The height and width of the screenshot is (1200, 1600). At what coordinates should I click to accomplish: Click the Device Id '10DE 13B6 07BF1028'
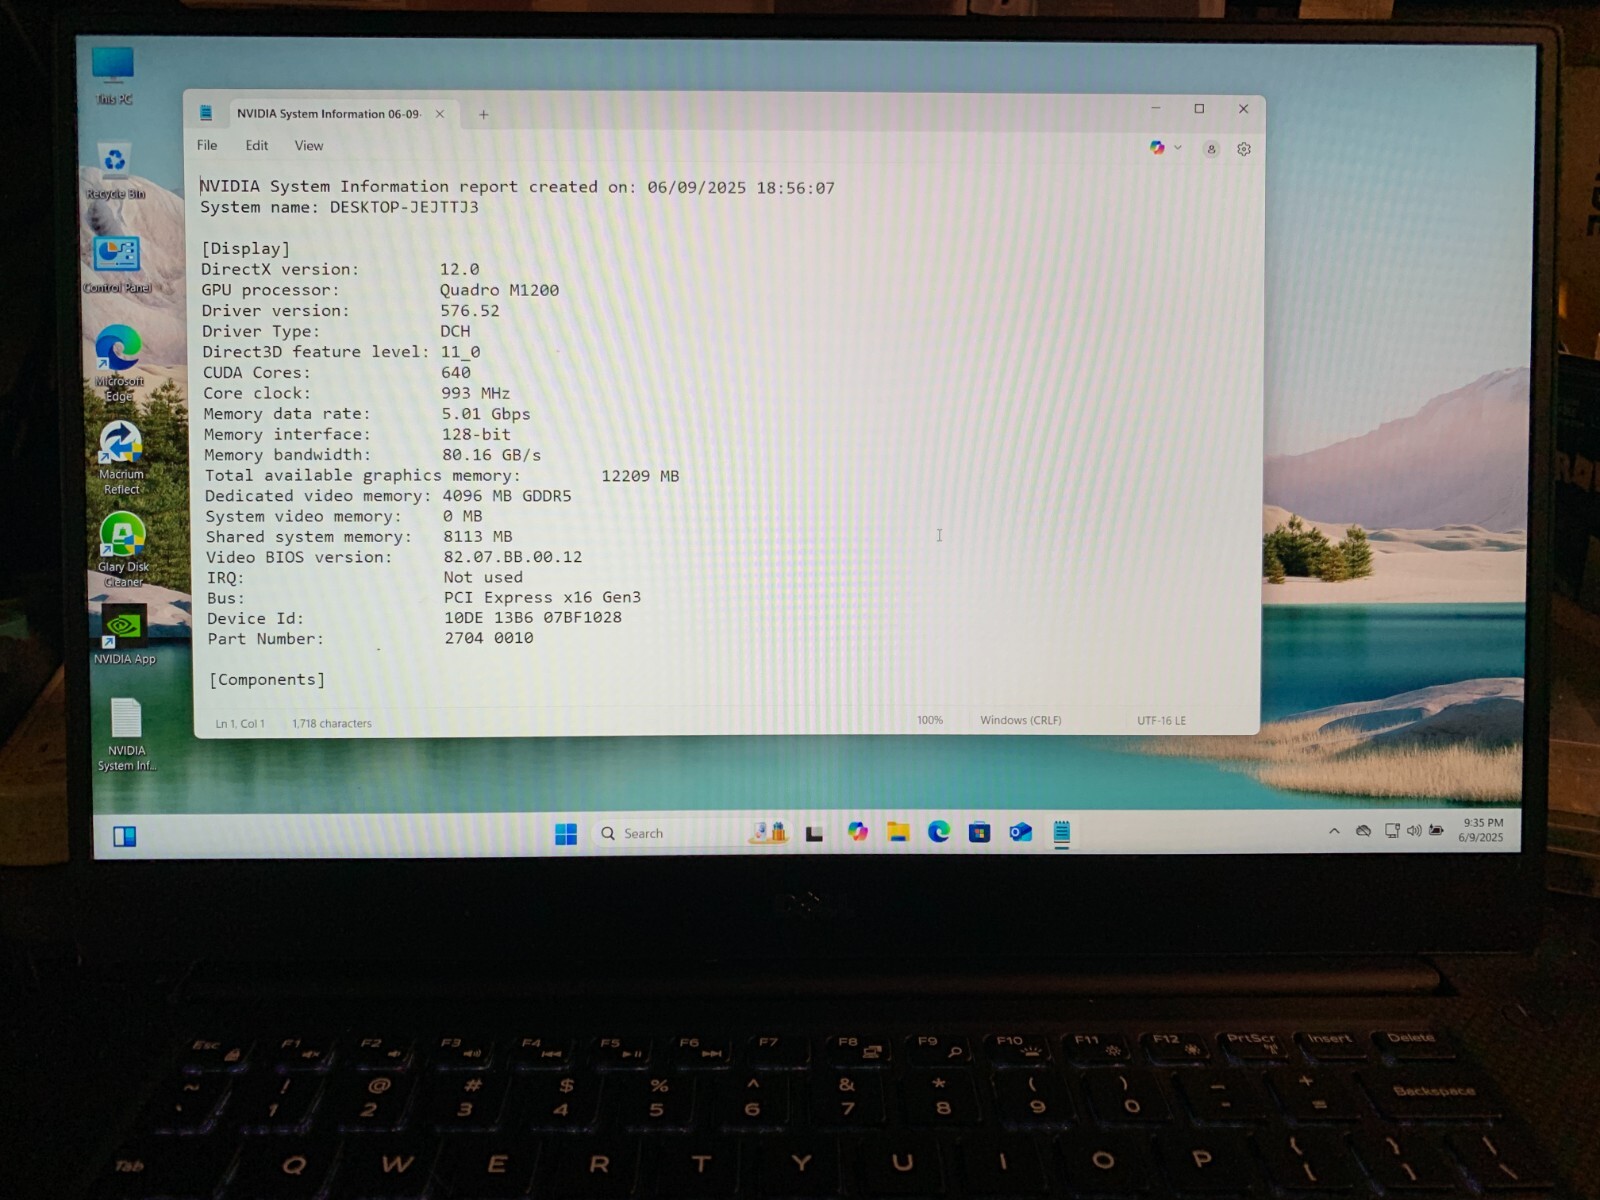[533, 618]
